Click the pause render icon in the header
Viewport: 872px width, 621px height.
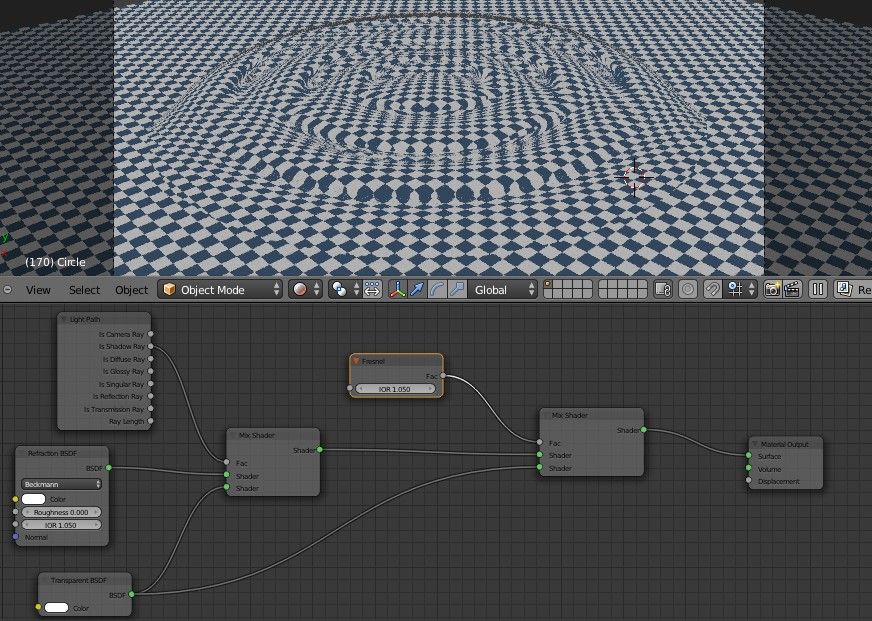coord(817,290)
